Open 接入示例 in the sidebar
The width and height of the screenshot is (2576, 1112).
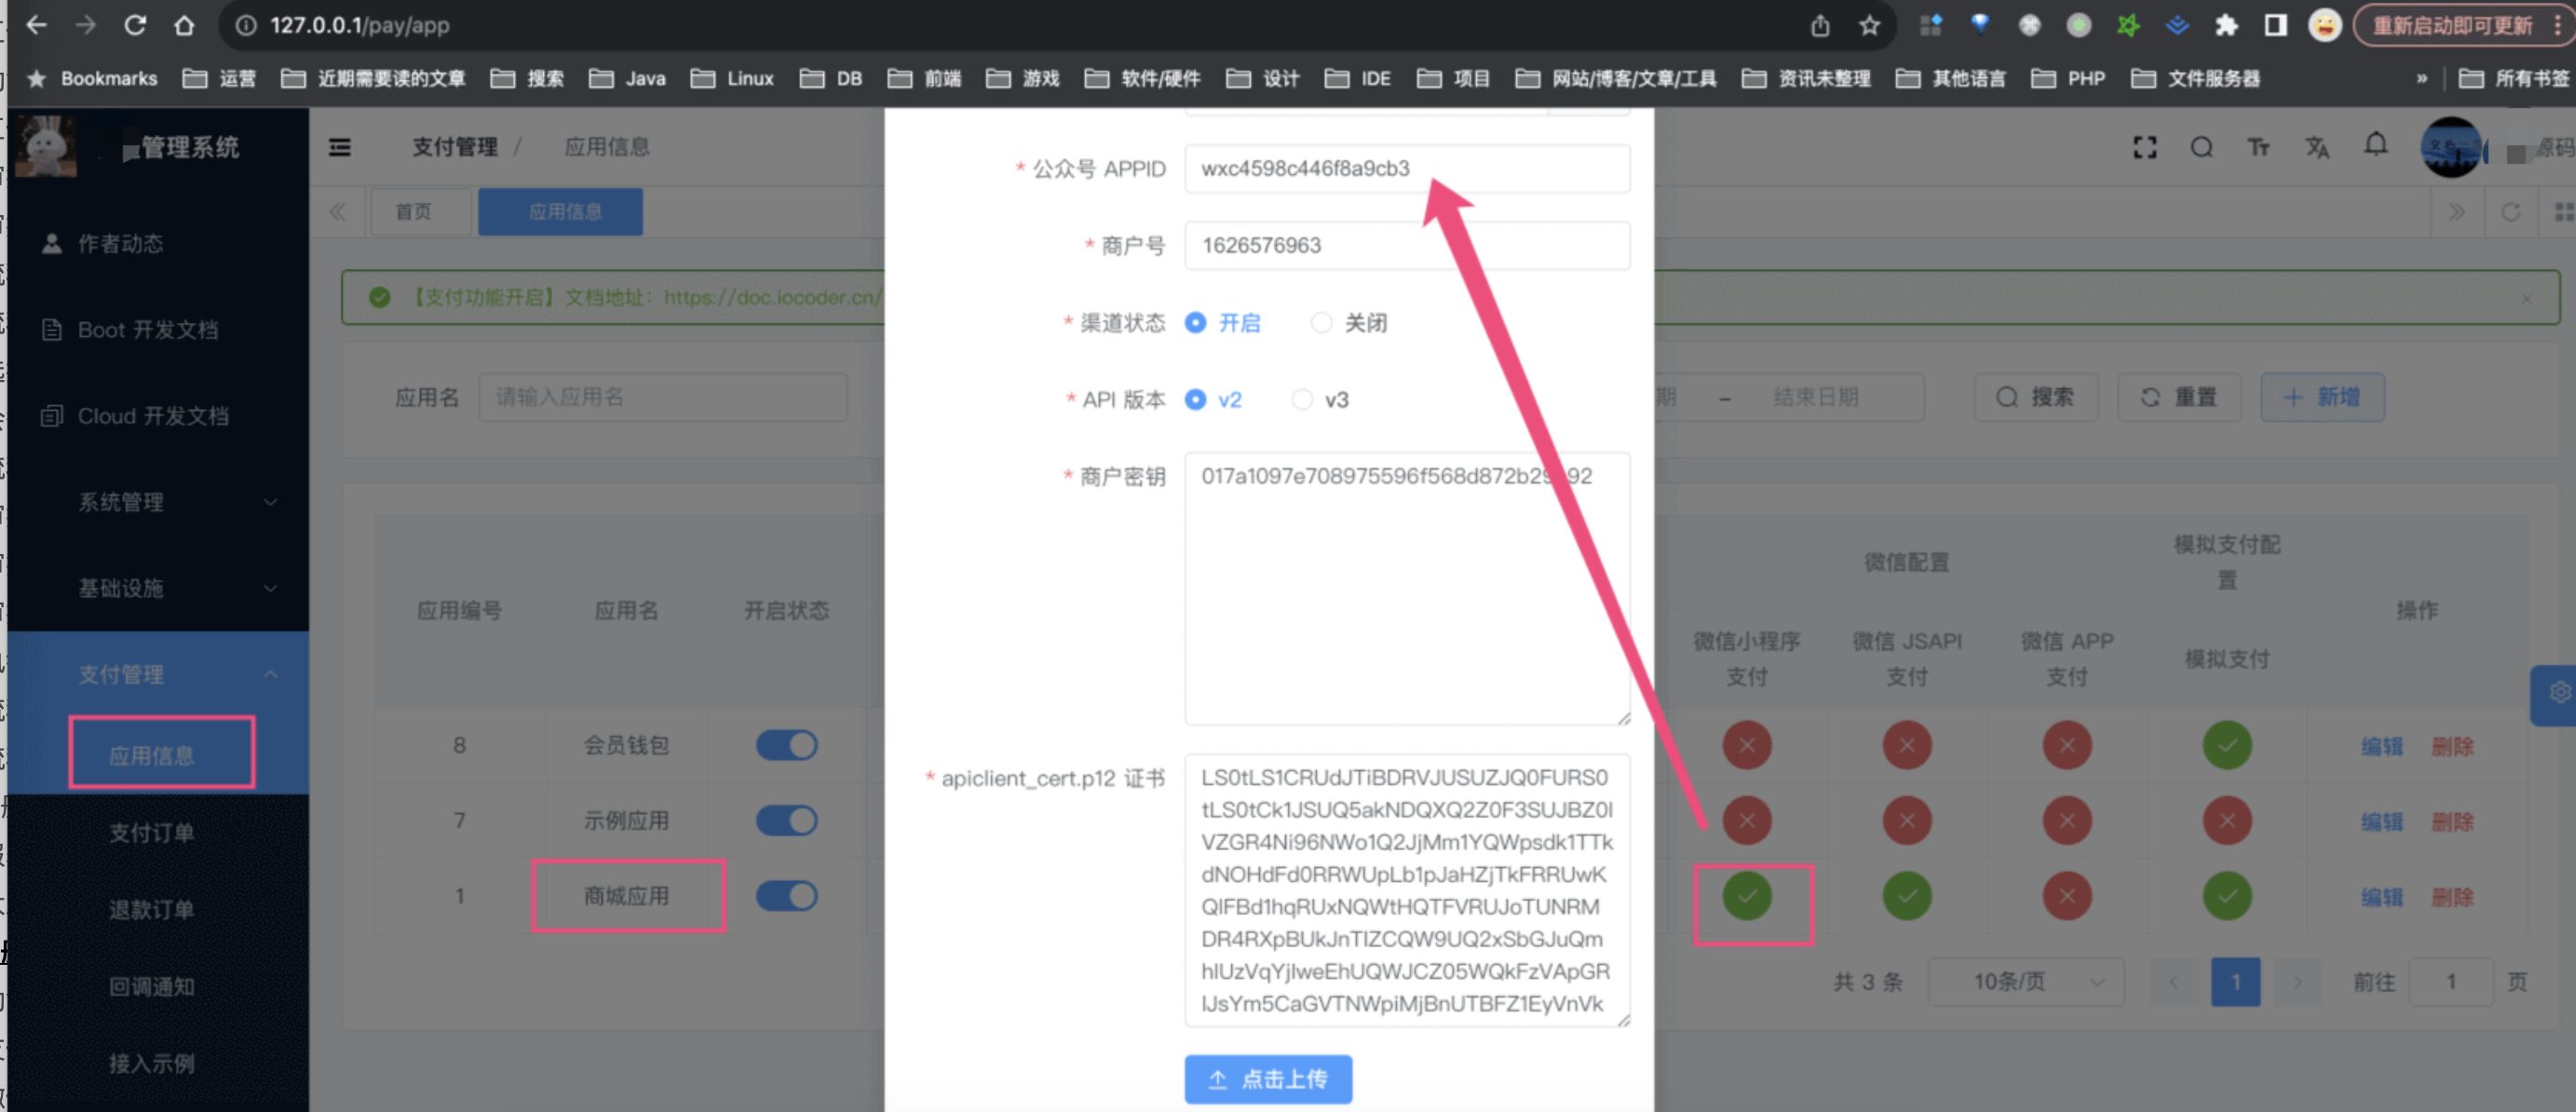coord(152,1063)
